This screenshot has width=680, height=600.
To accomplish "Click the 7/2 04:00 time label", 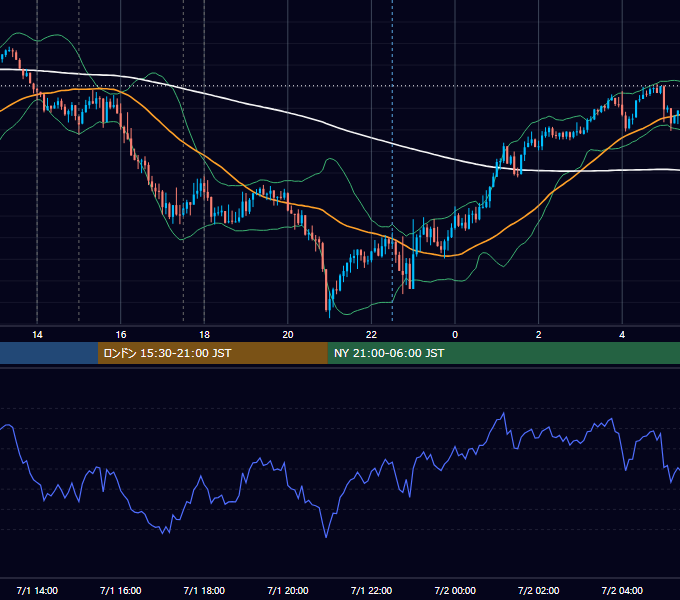I will tap(622, 590).
